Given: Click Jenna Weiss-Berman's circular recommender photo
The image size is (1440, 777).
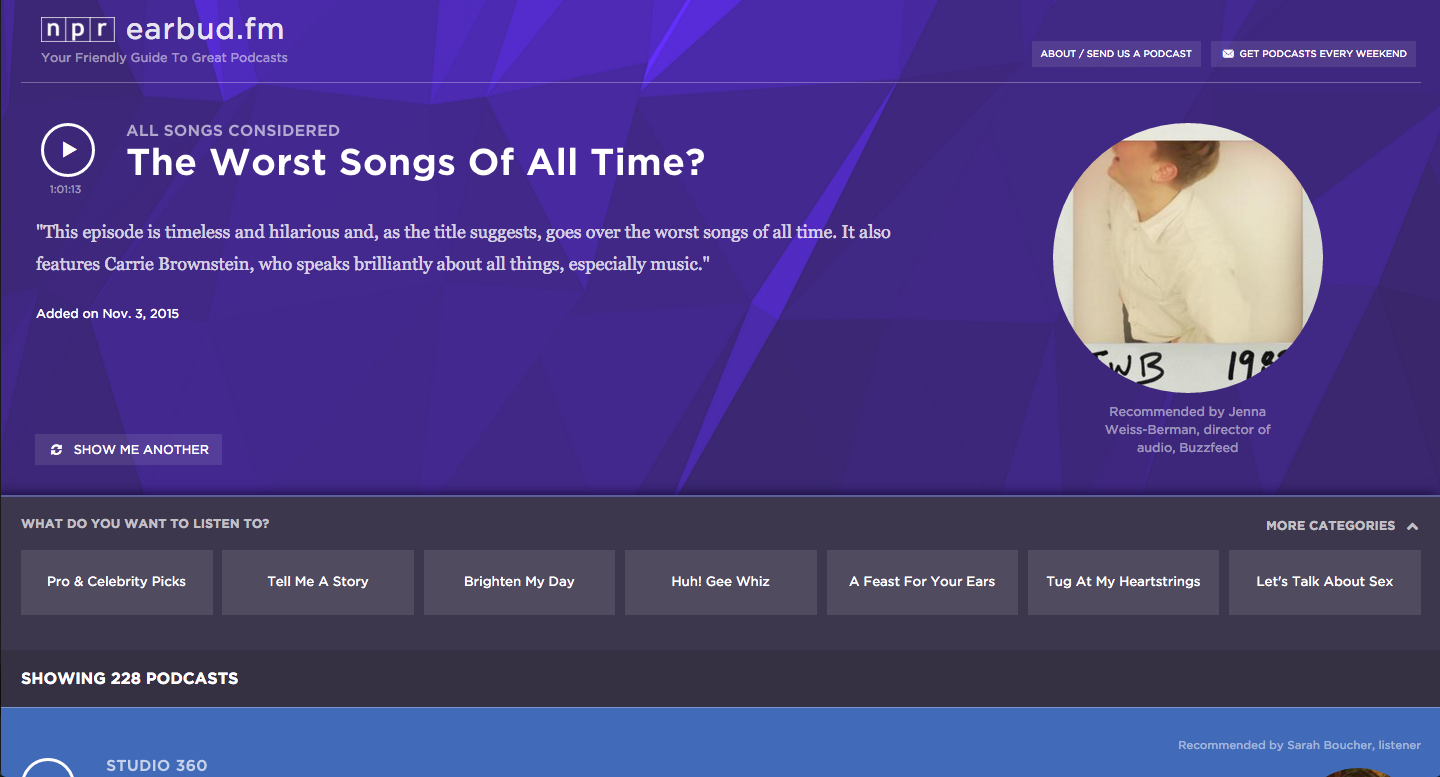Looking at the screenshot, I should (x=1188, y=258).
